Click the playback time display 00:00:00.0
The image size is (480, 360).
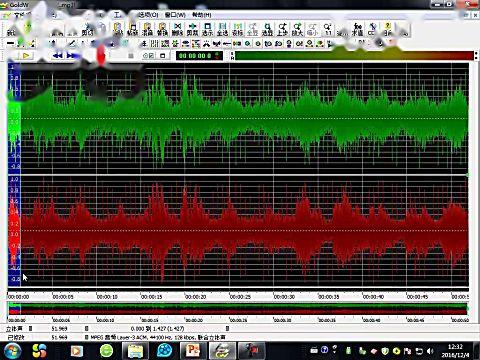[199, 56]
